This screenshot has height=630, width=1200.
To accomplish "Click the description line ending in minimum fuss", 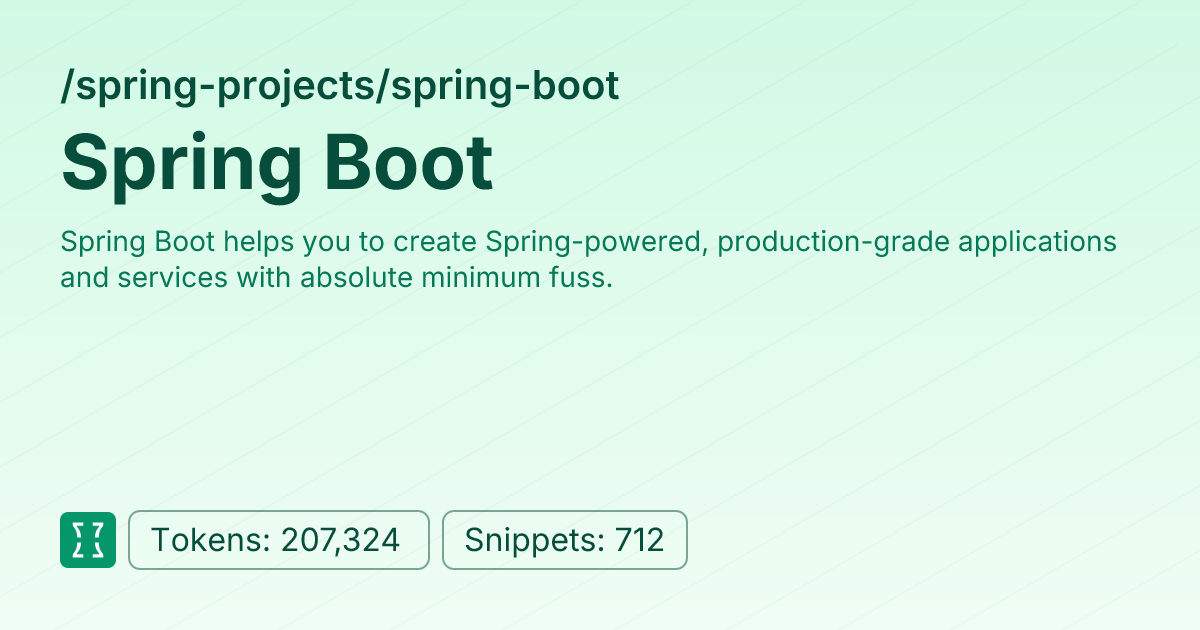I will [x=335, y=278].
